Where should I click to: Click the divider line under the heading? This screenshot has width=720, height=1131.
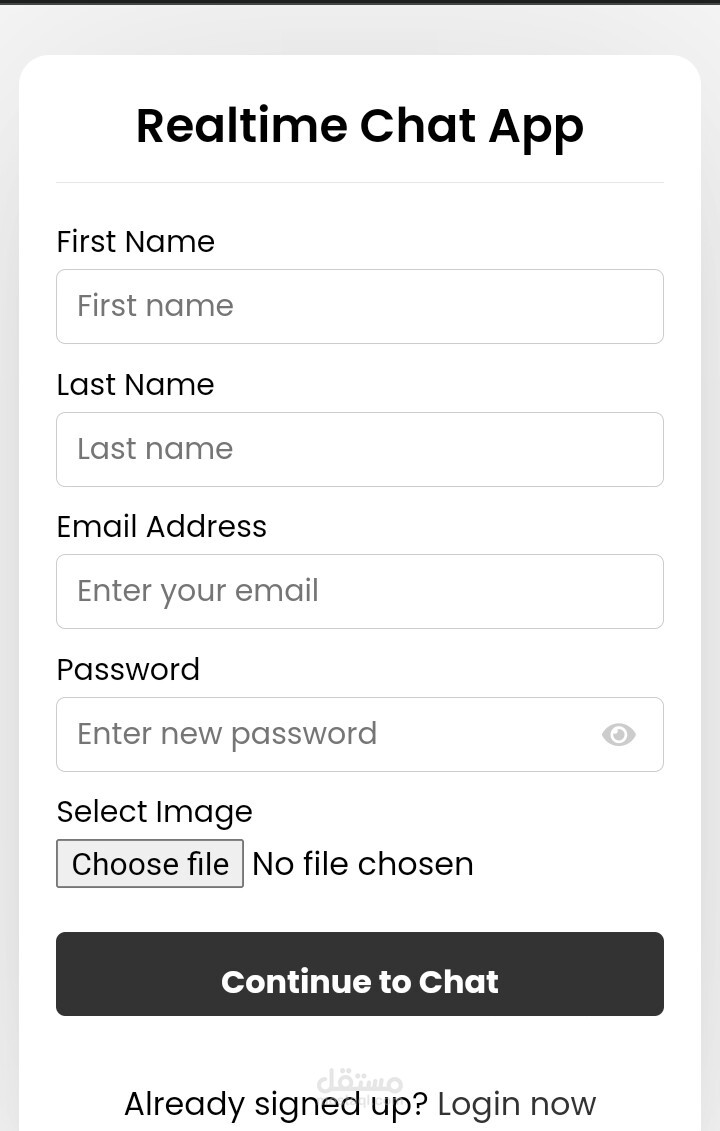(x=360, y=183)
